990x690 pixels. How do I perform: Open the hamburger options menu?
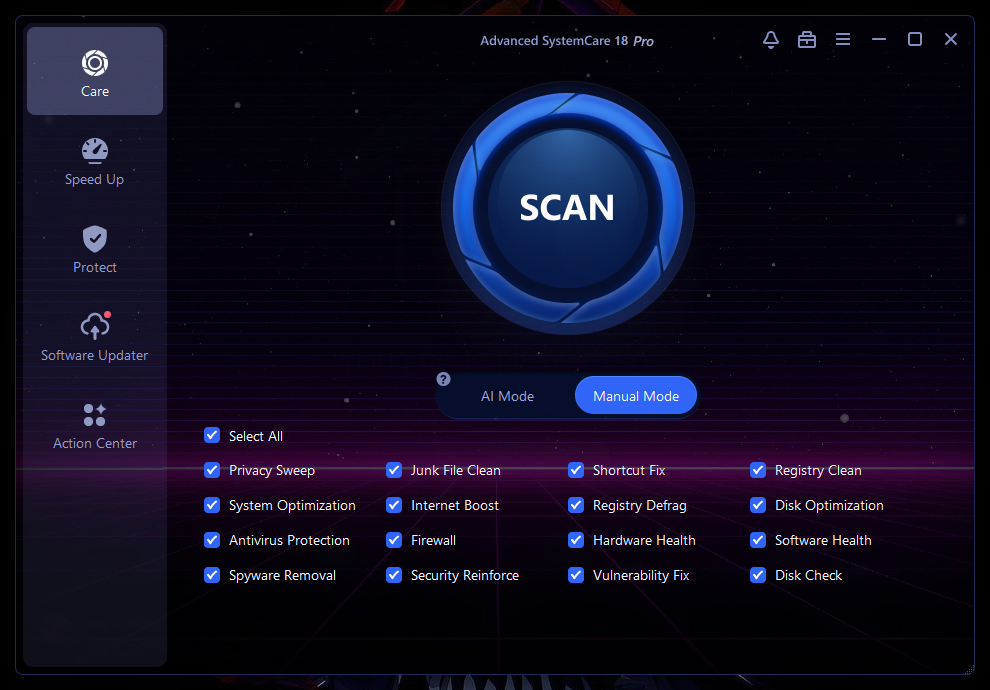pyautogui.click(x=843, y=40)
